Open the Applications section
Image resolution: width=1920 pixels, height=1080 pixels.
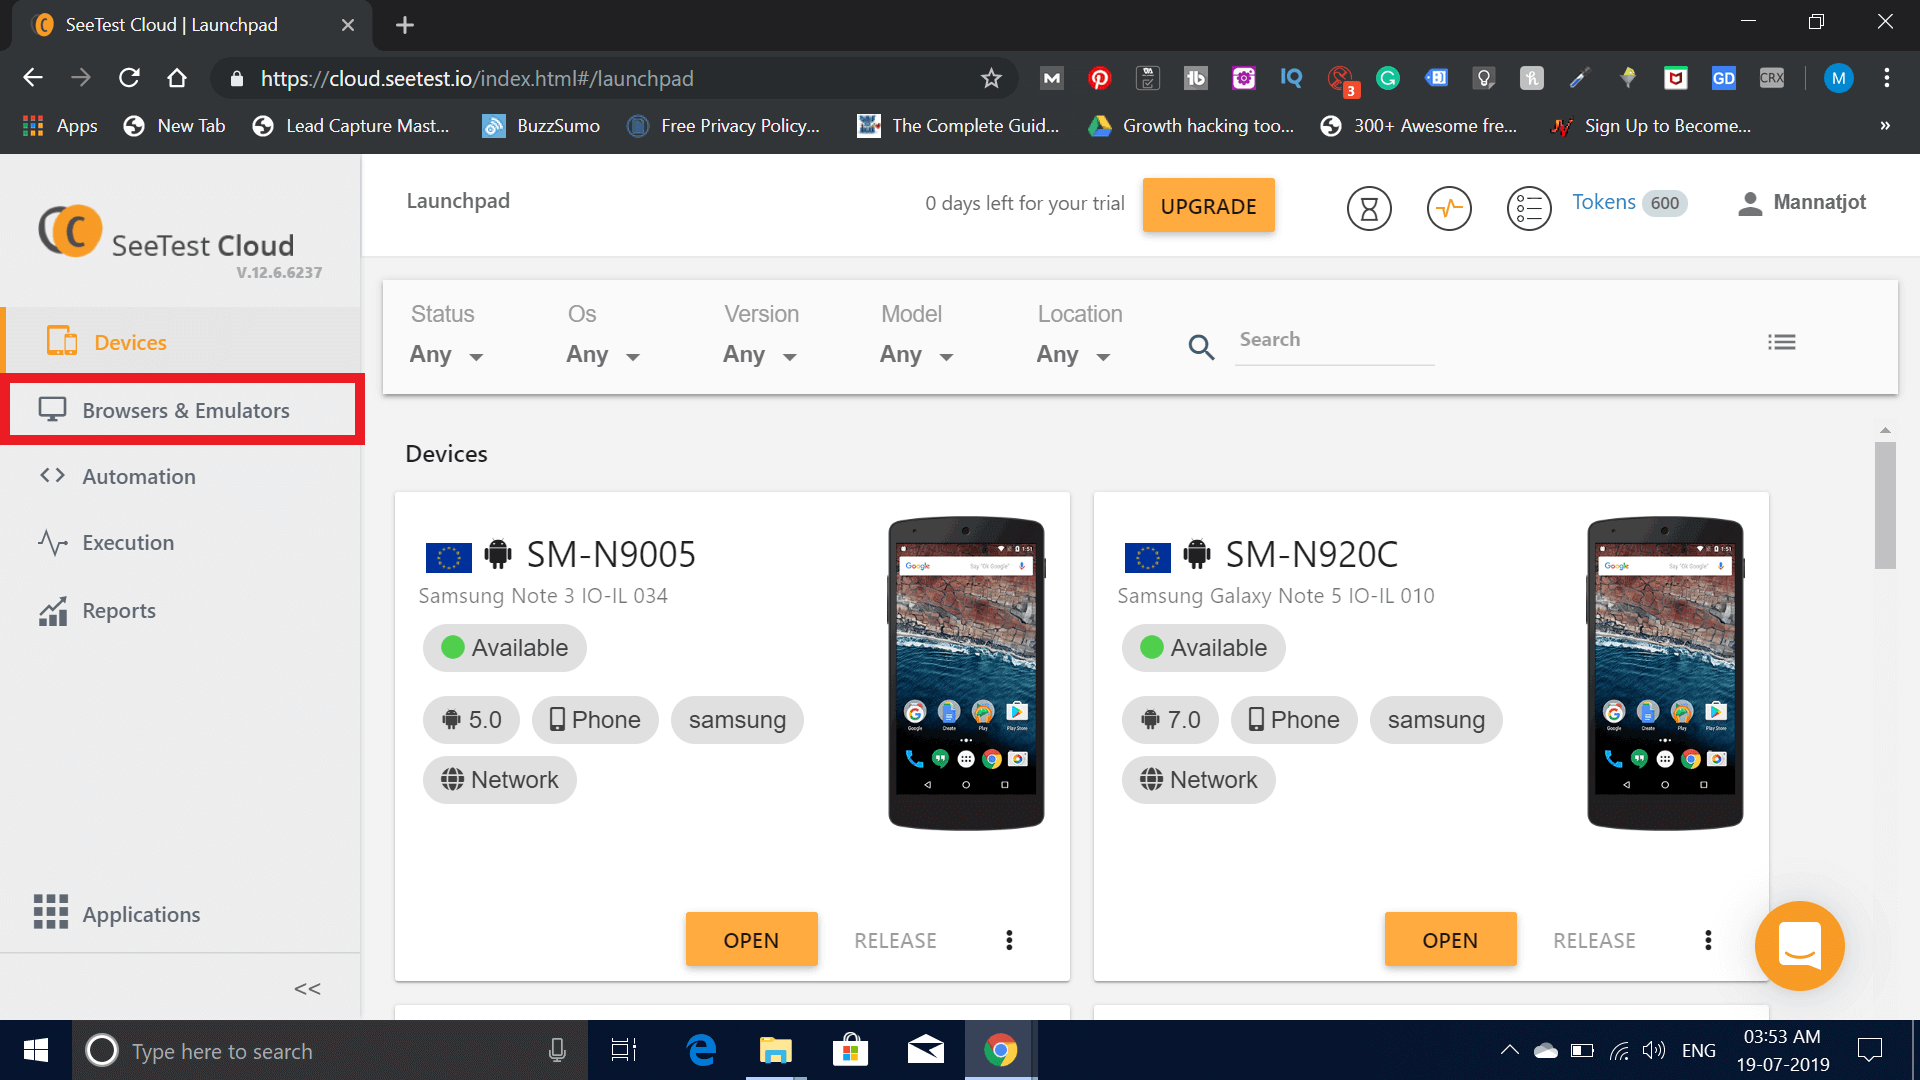(141, 913)
